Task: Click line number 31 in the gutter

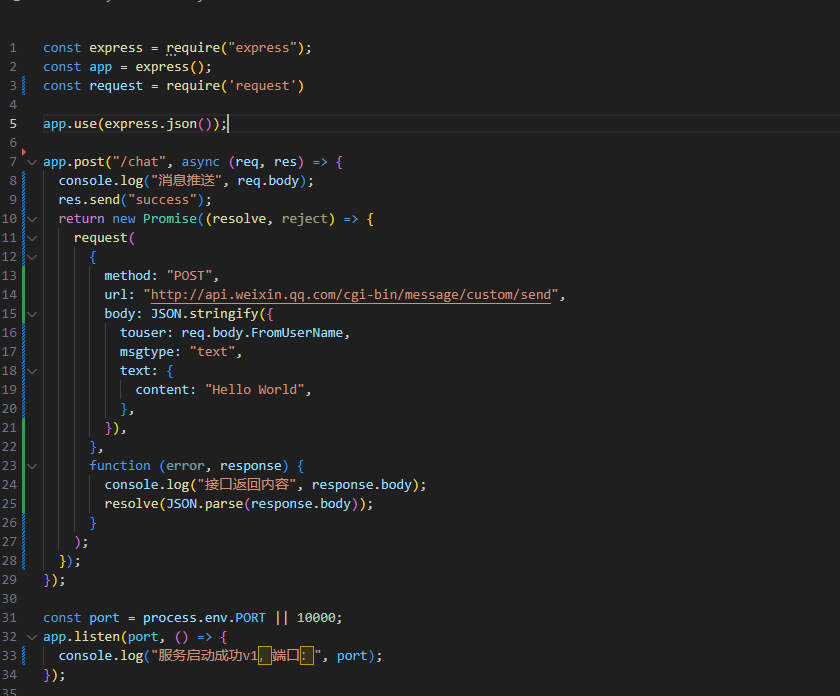Action: [10, 618]
